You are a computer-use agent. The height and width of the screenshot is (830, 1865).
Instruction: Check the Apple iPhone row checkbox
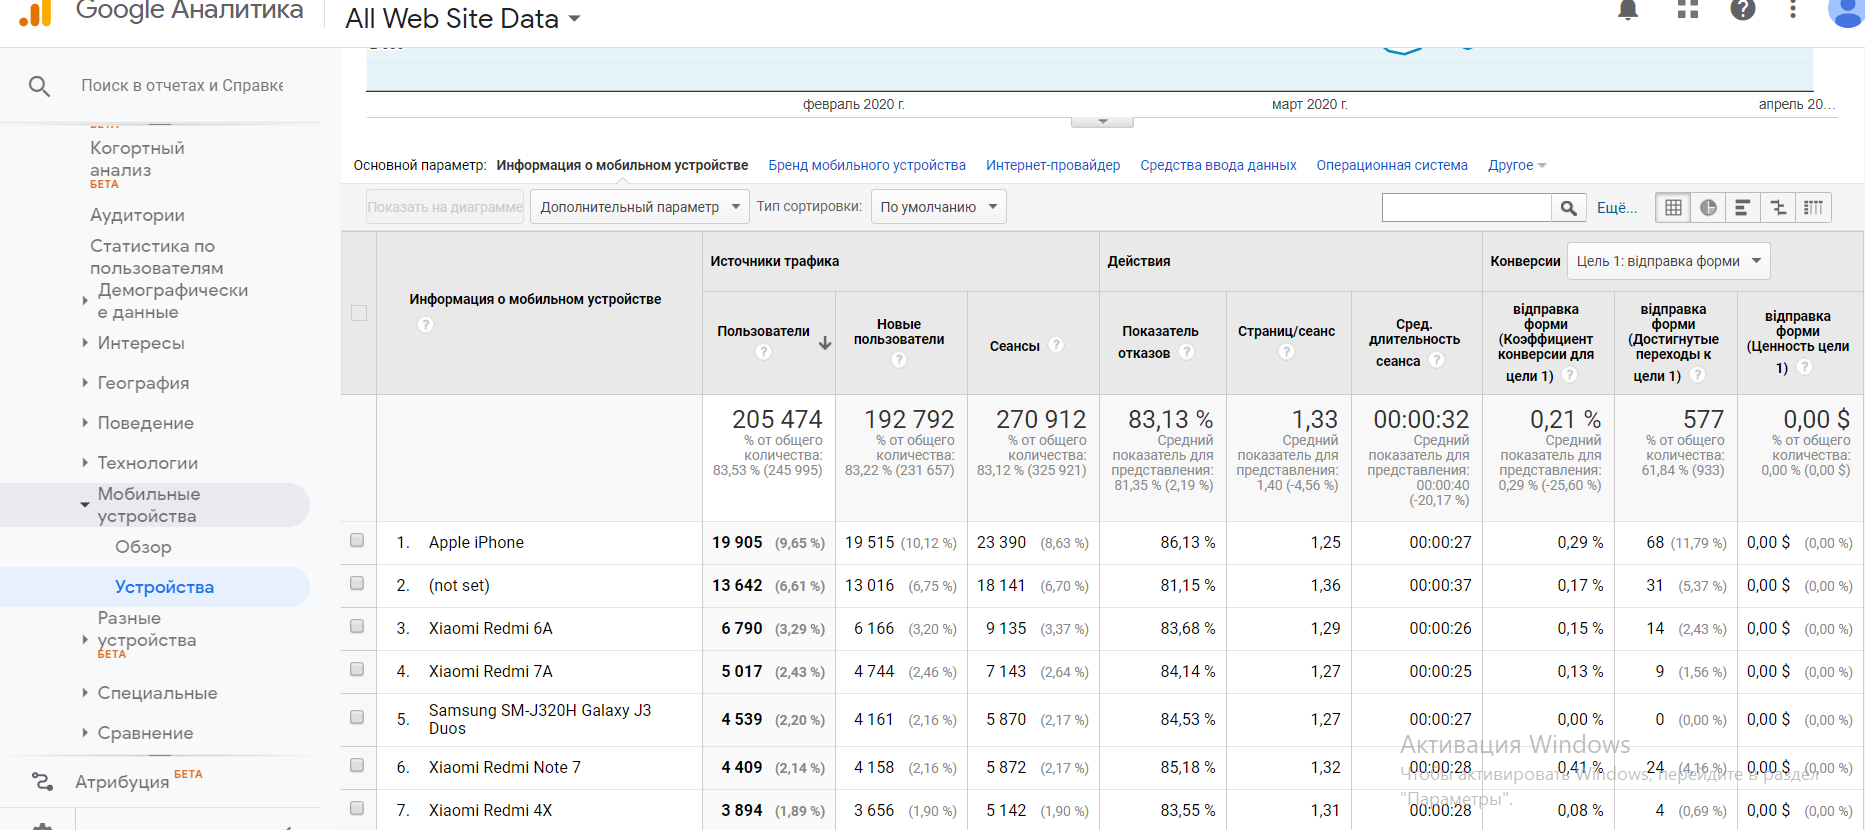tap(357, 541)
